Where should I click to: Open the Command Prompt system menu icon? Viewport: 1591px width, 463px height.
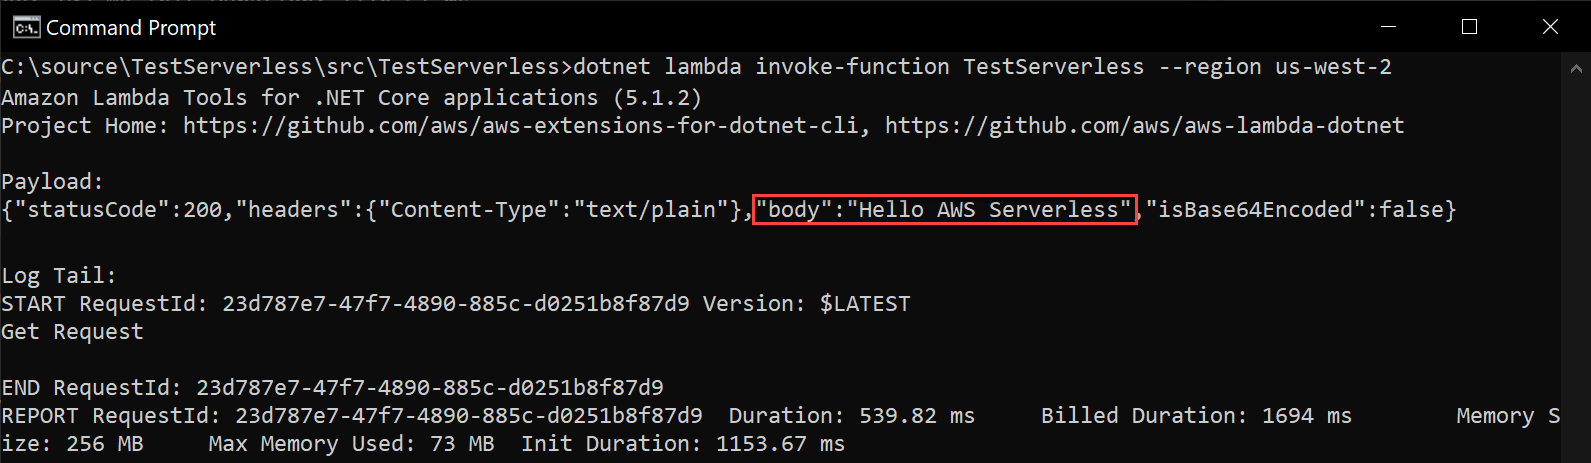(x=26, y=27)
